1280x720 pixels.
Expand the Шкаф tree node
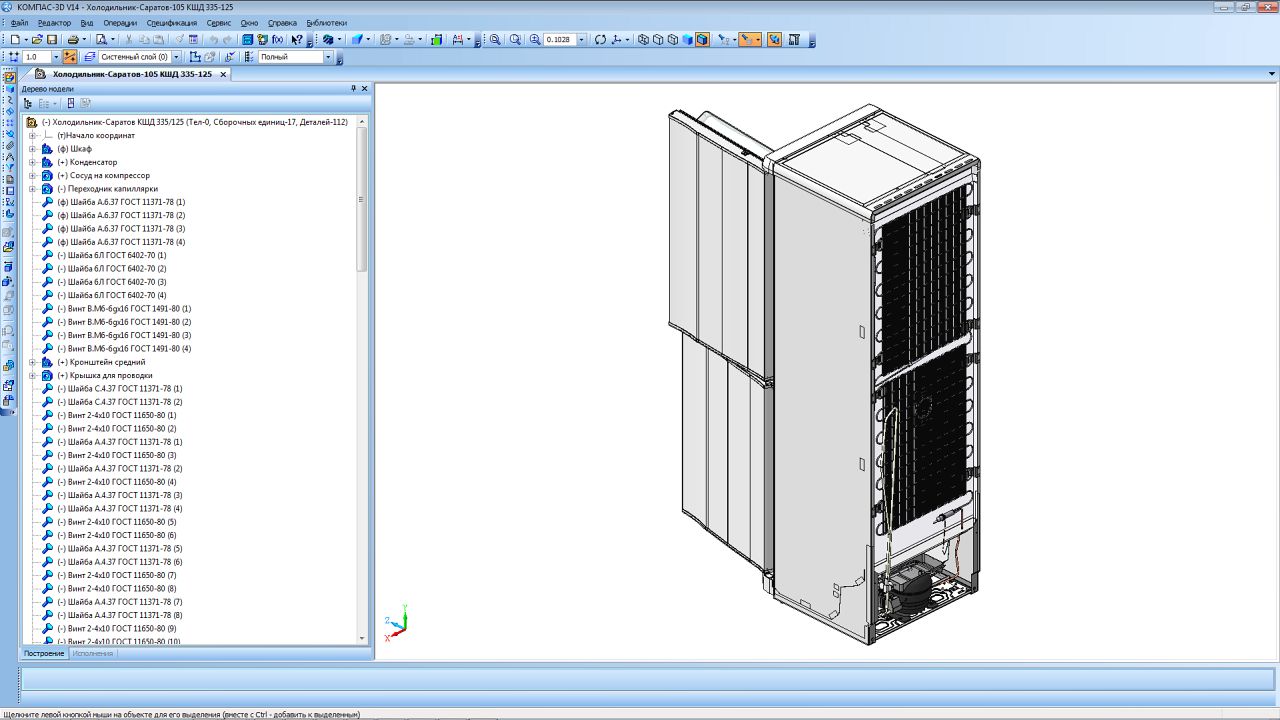coord(32,149)
